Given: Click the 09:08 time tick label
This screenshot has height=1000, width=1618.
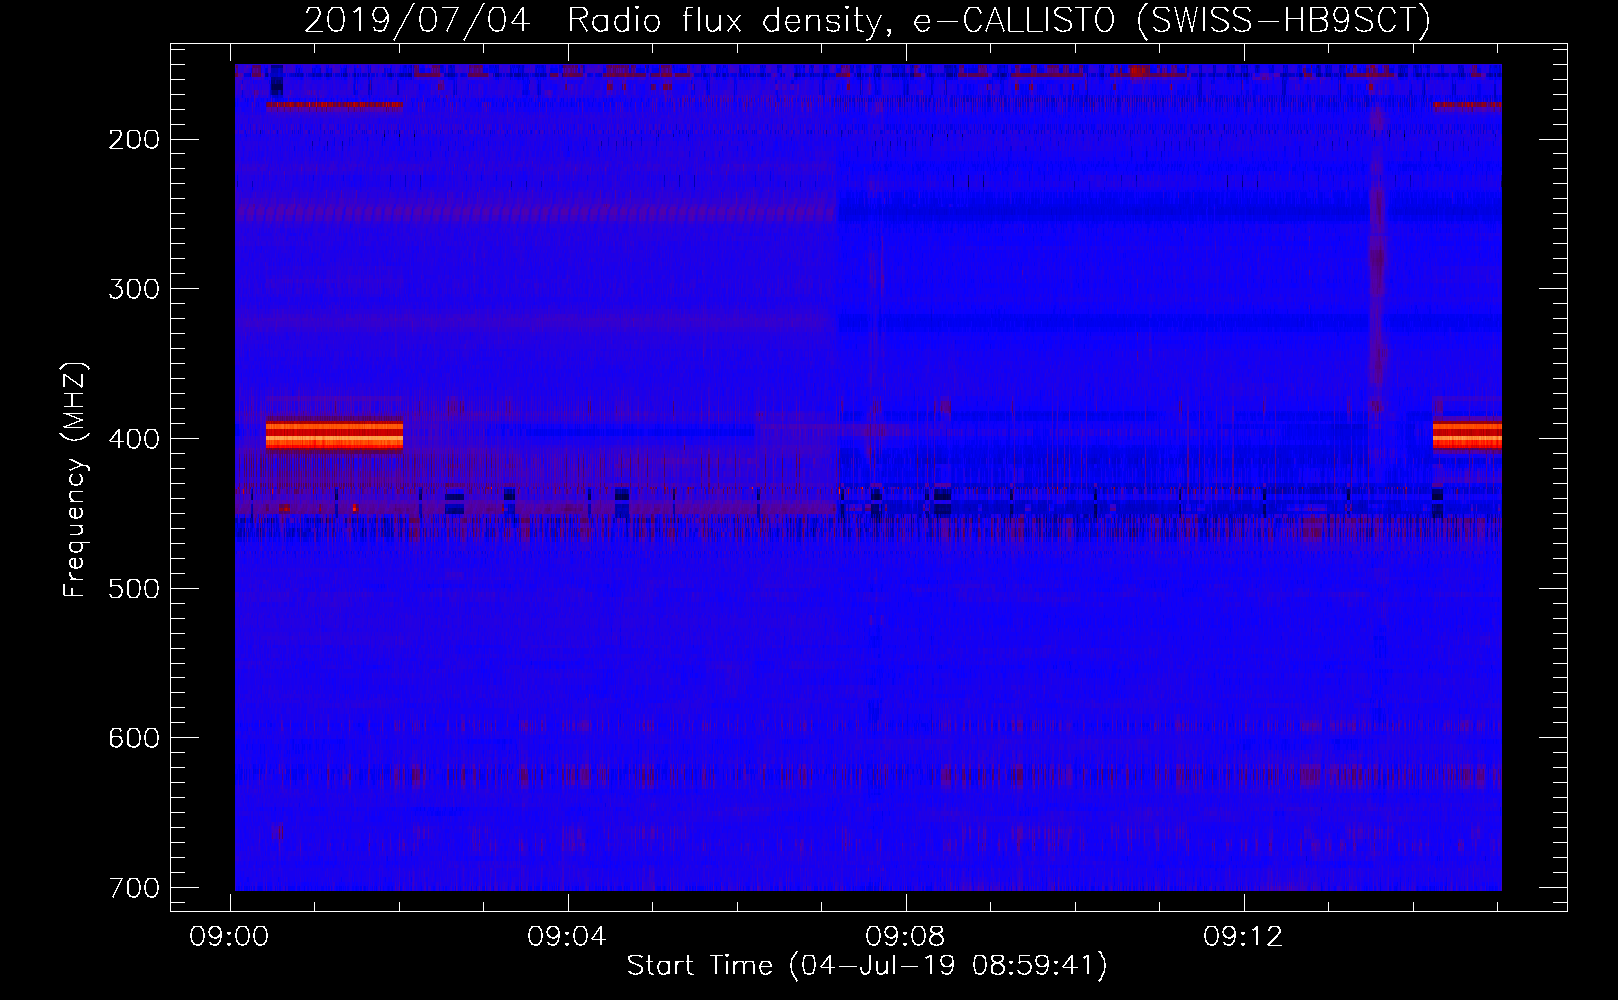Looking at the screenshot, I should 905,936.
